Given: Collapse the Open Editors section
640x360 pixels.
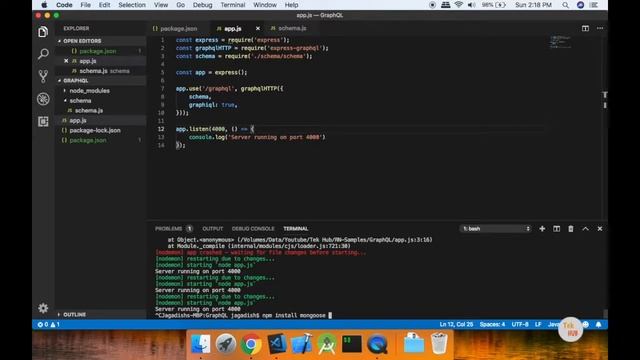Looking at the screenshot, I should tap(82, 41).
